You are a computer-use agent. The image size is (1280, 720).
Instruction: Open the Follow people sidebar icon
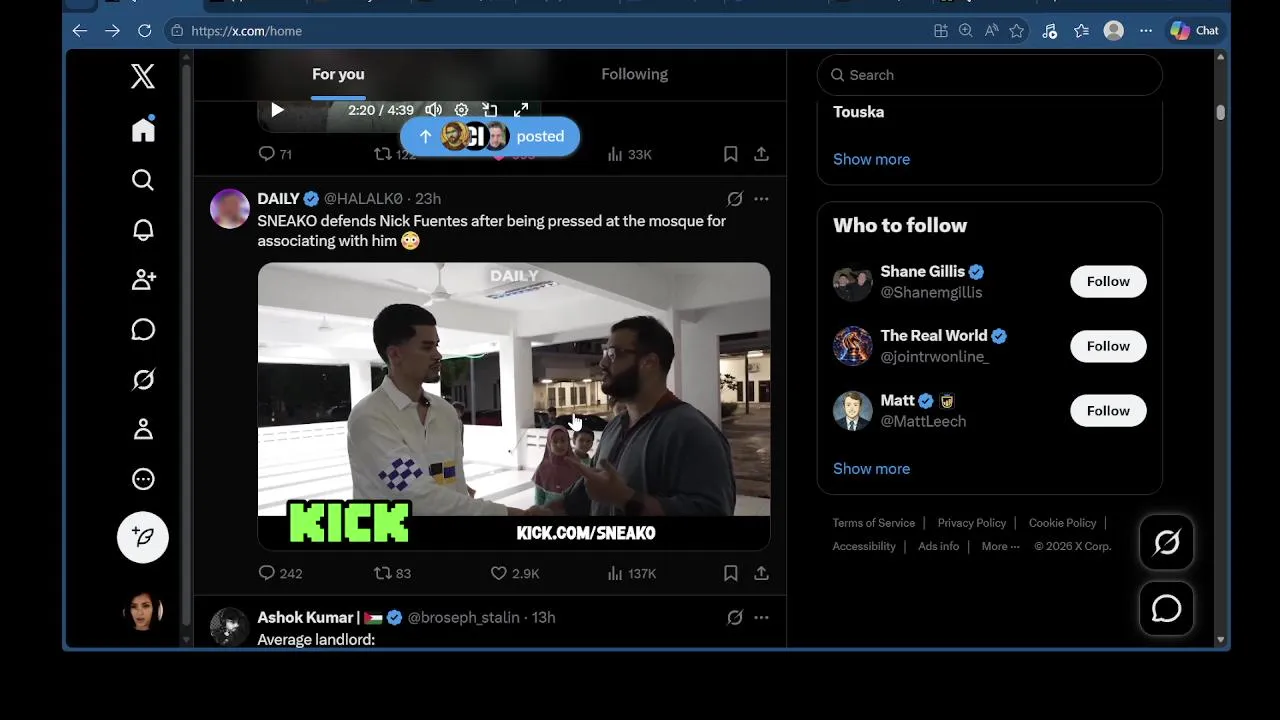(x=143, y=279)
